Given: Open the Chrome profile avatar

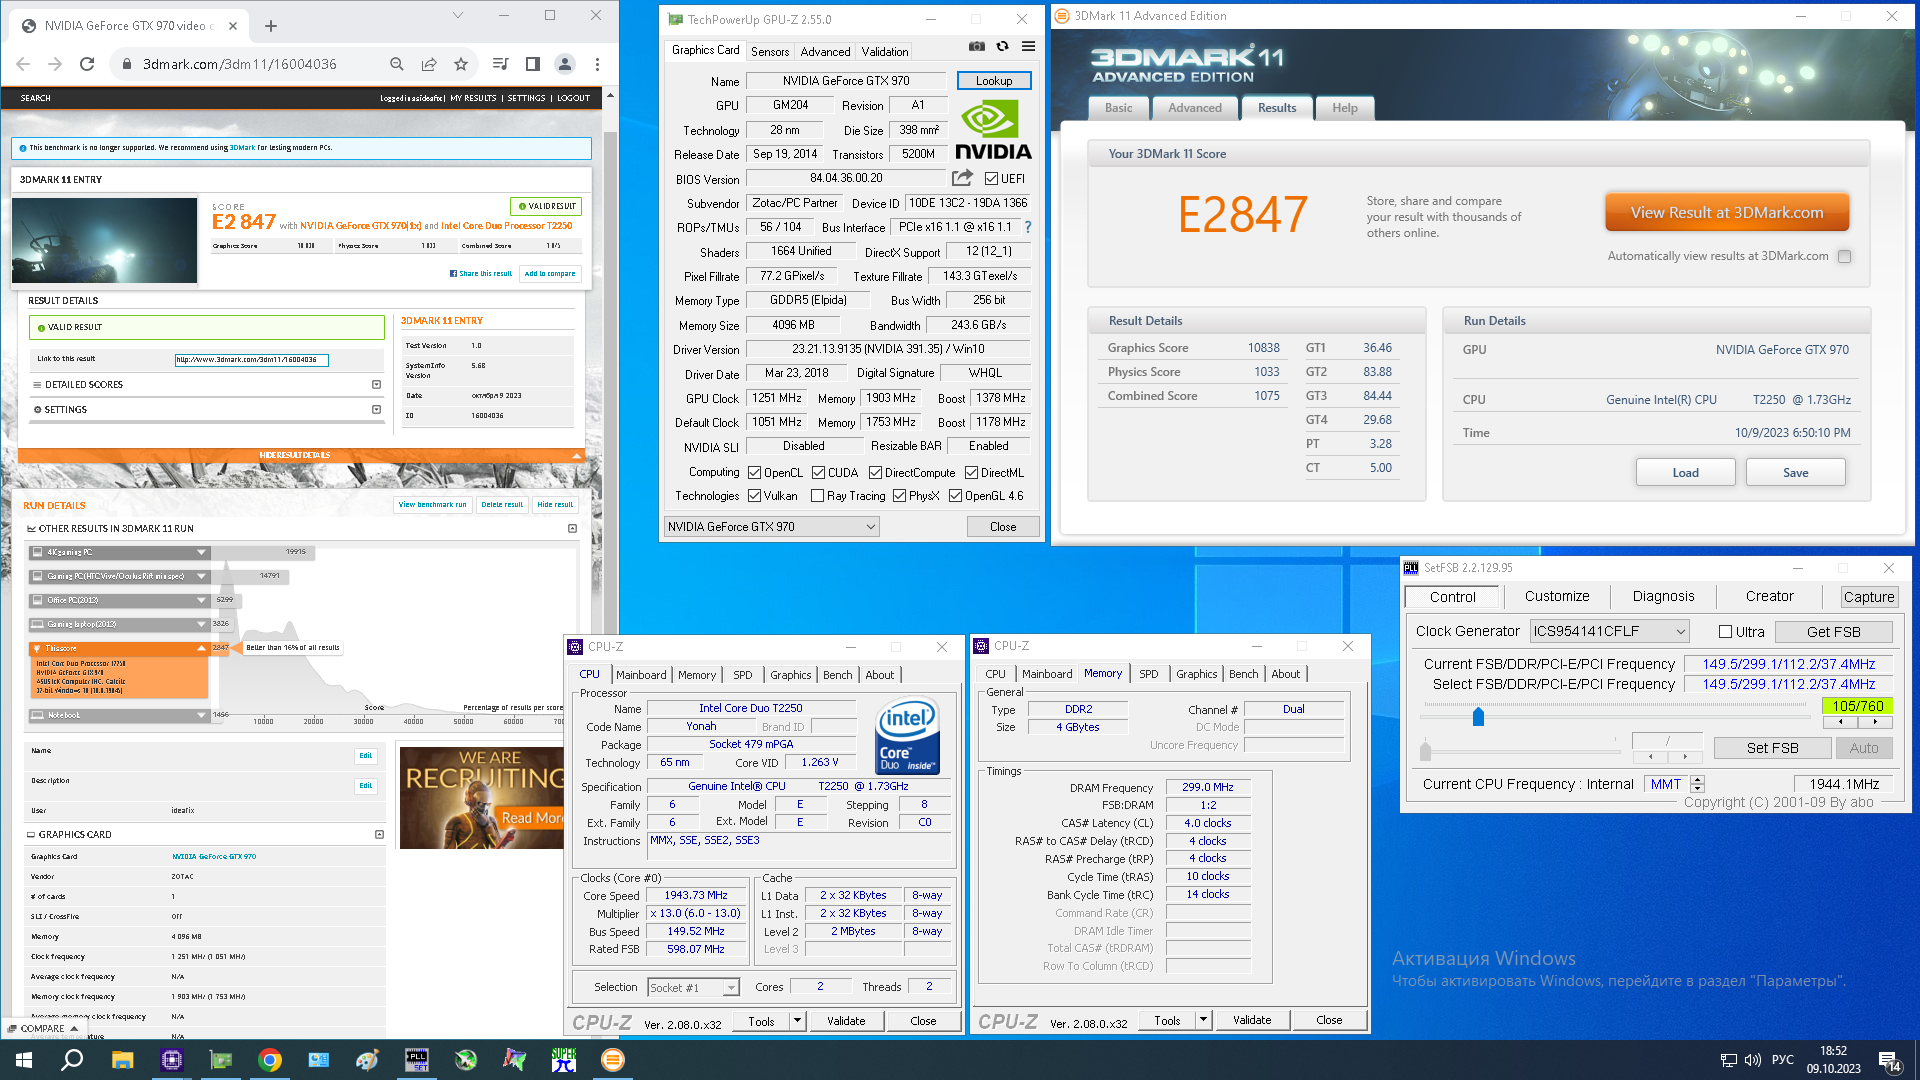Looking at the screenshot, I should pyautogui.click(x=565, y=64).
